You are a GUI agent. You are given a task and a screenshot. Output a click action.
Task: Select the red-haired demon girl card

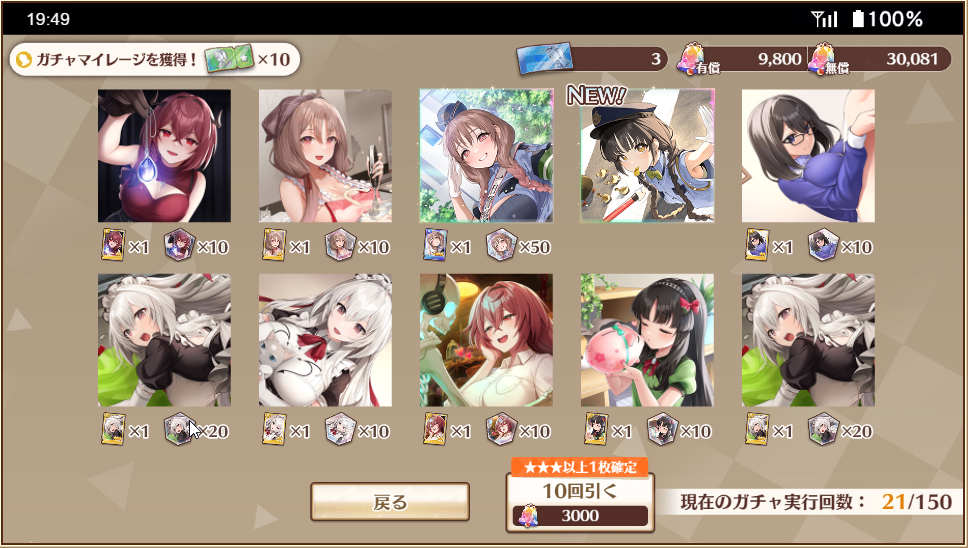pyautogui.click(x=164, y=156)
